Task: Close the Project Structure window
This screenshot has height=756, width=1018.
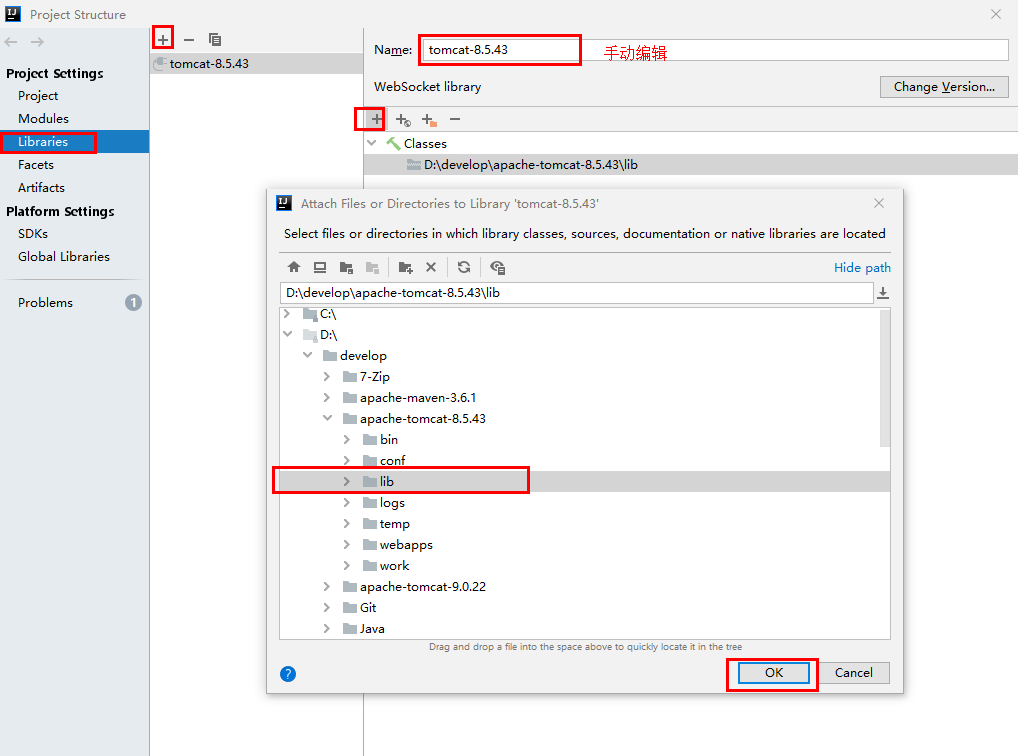Action: 996,14
